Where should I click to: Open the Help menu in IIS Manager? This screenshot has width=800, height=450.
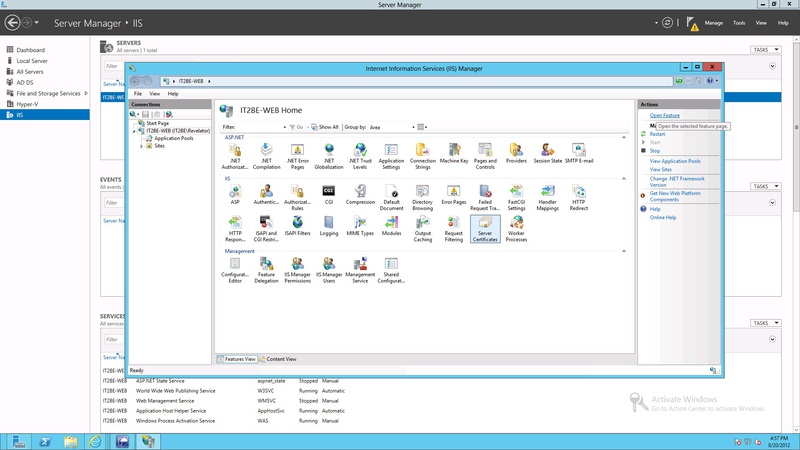point(173,94)
